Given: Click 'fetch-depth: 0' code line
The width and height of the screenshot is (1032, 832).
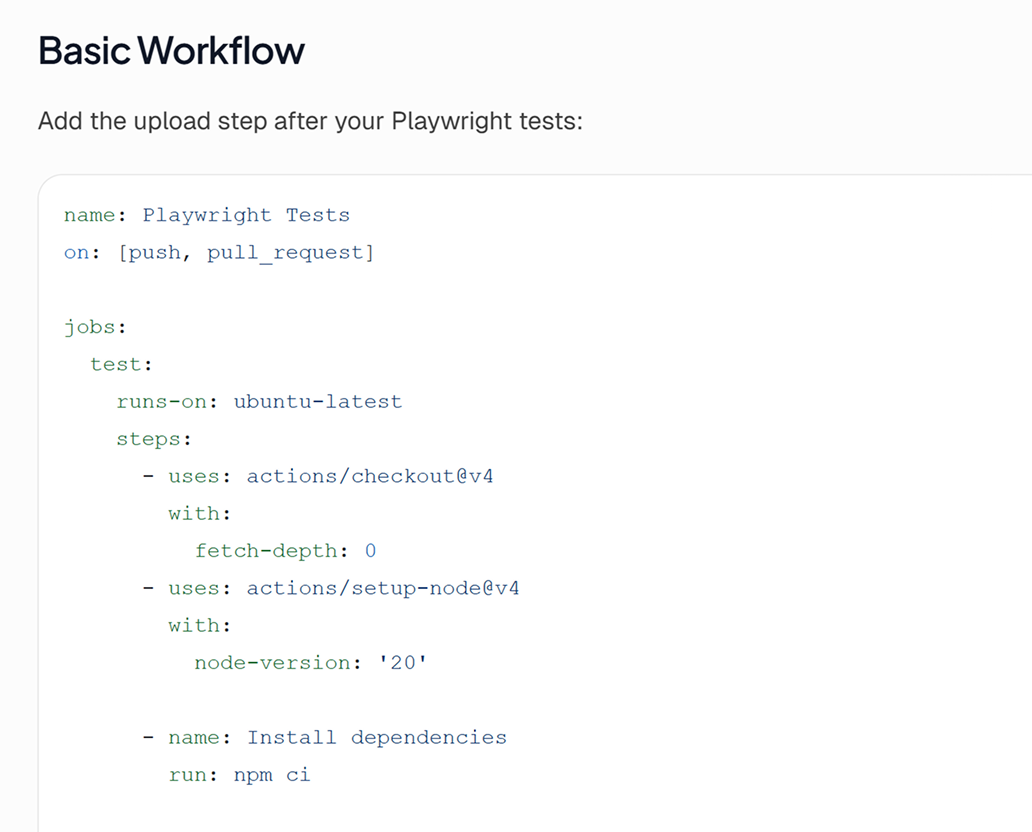Looking at the screenshot, I should coord(285,550).
